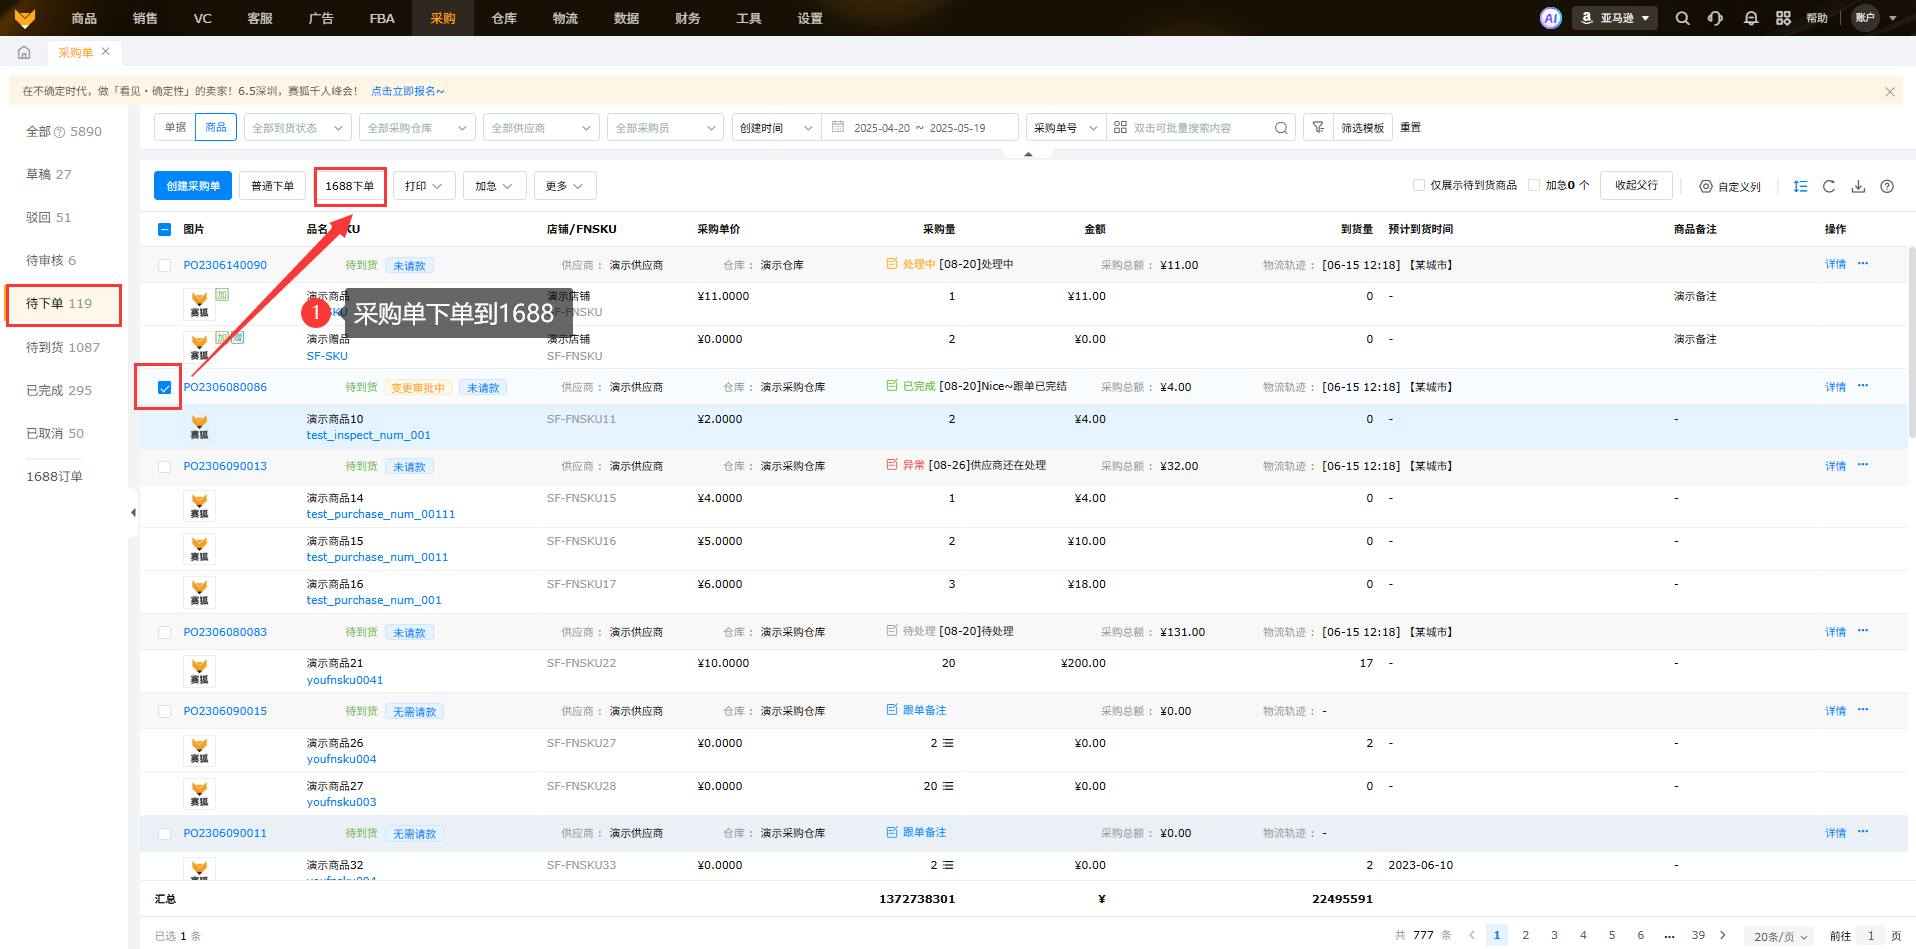Click the calendar icon in the date range
This screenshot has width=1916, height=949.
pyautogui.click(x=838, y=127)
